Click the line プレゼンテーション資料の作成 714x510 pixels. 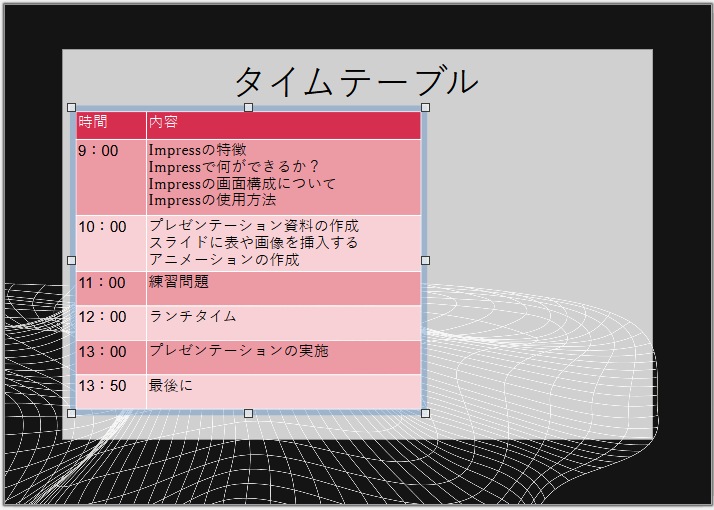pyautogui.click(x=254, y=225)
